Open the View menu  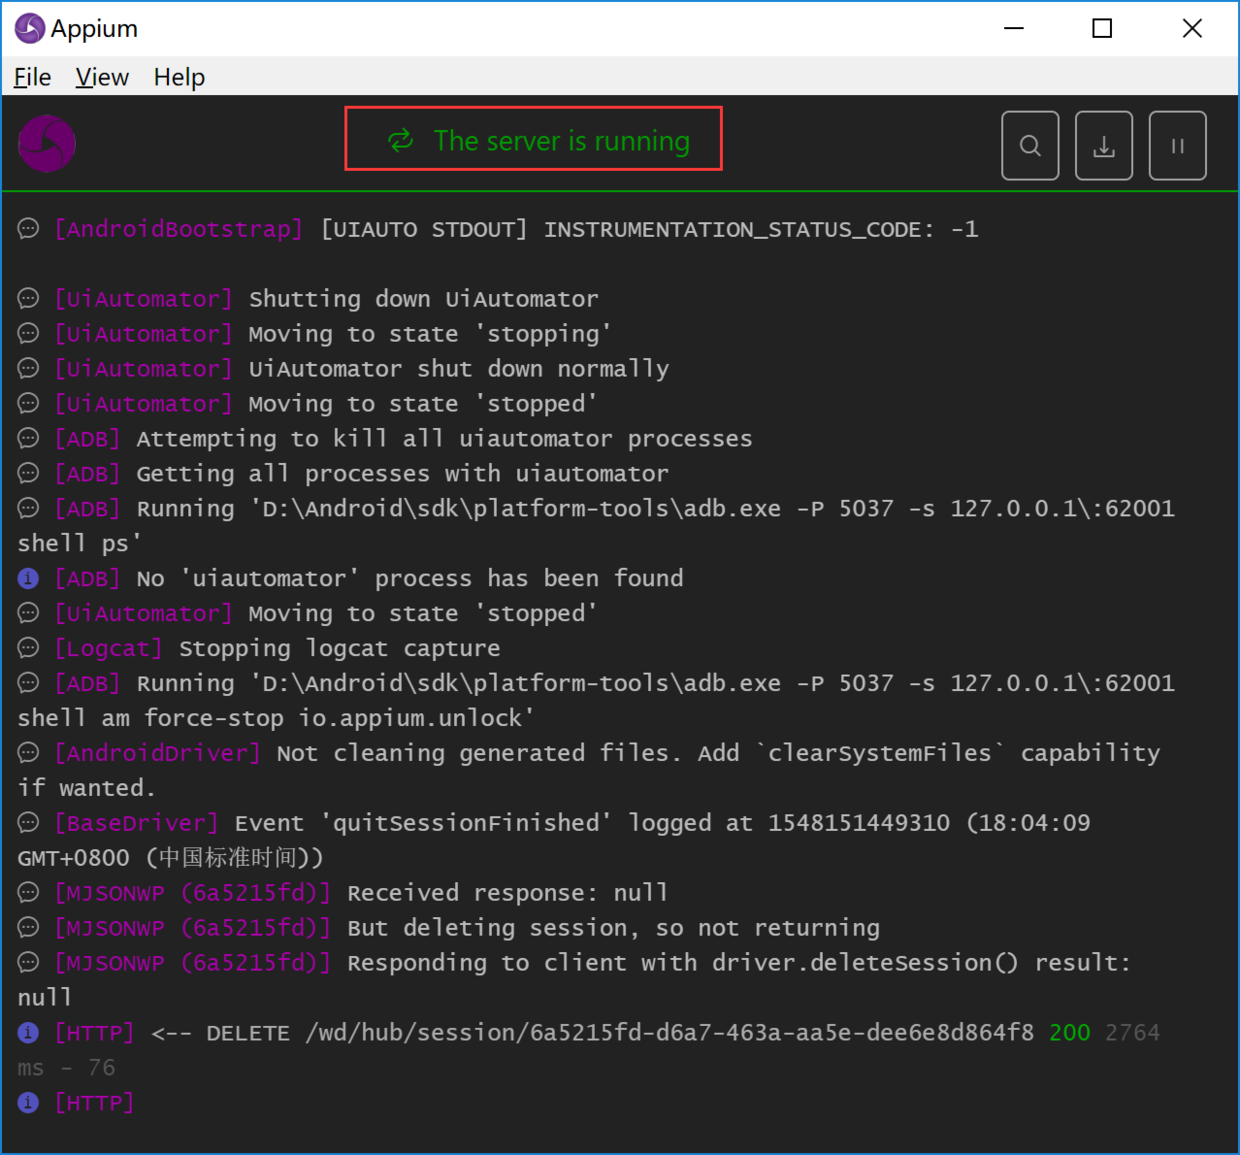102,77
